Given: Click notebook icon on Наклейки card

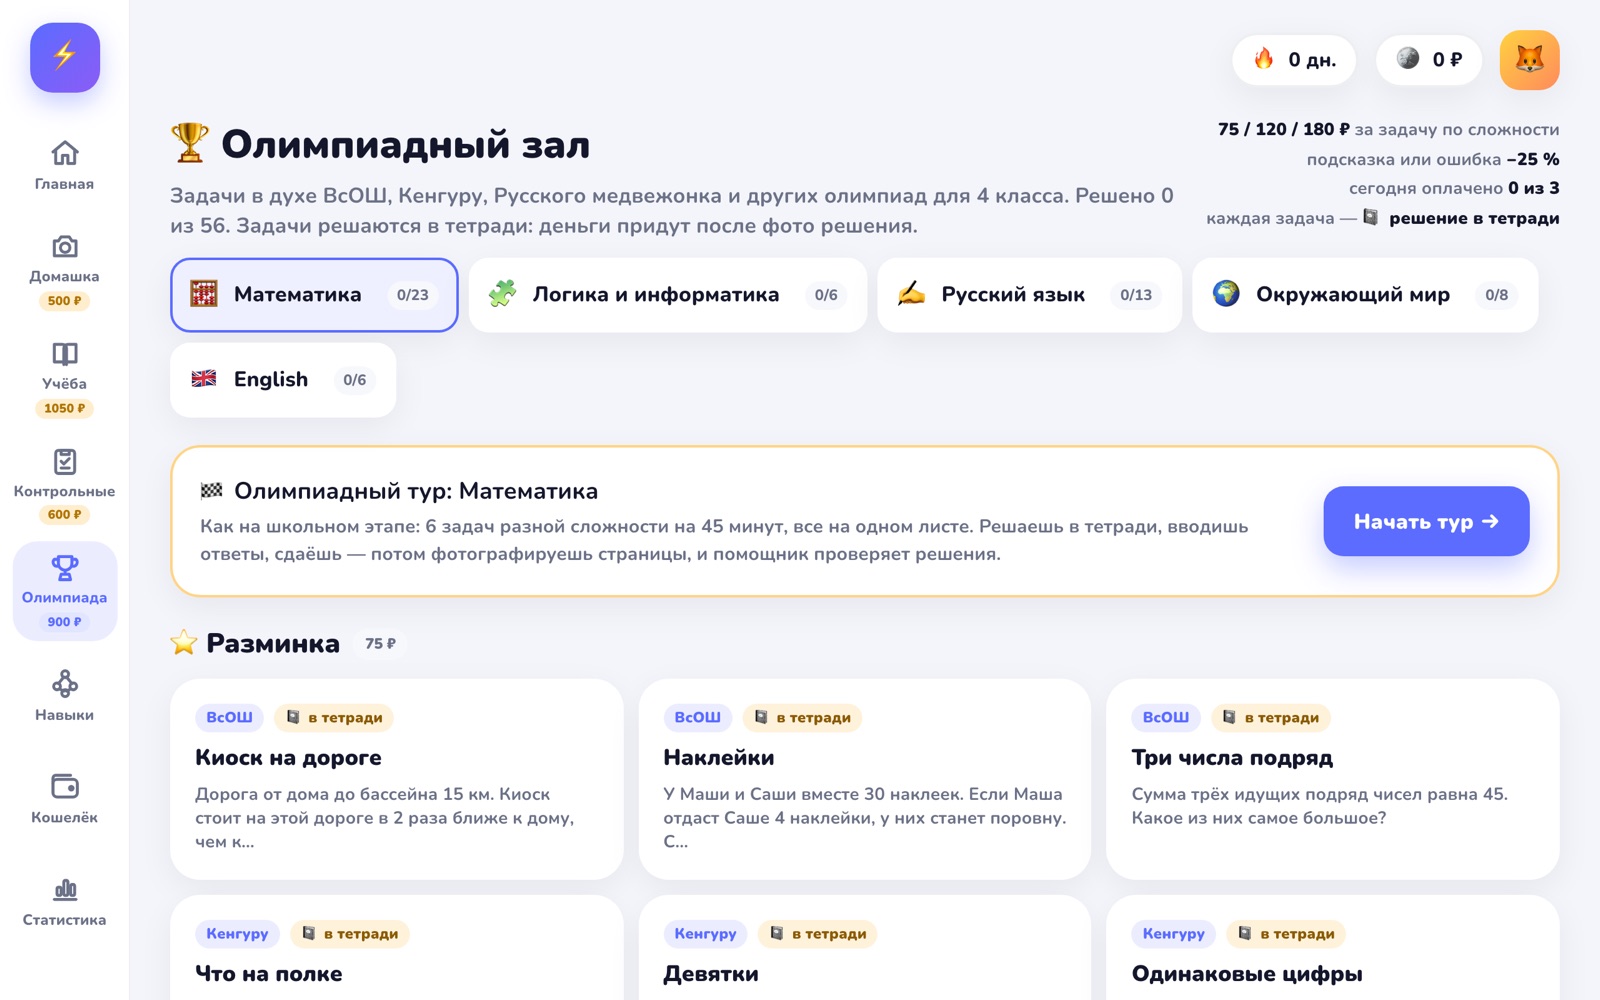Looking at the screenshot, I should (x=761, y=717).
